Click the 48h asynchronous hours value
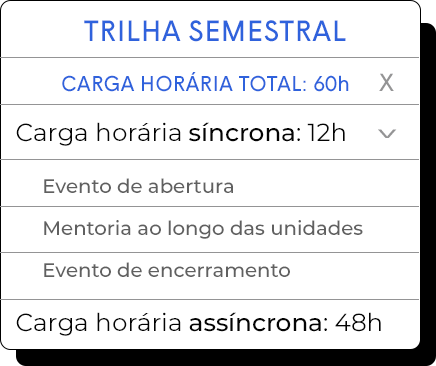436x366 pixels. click(x=358, y=323)
